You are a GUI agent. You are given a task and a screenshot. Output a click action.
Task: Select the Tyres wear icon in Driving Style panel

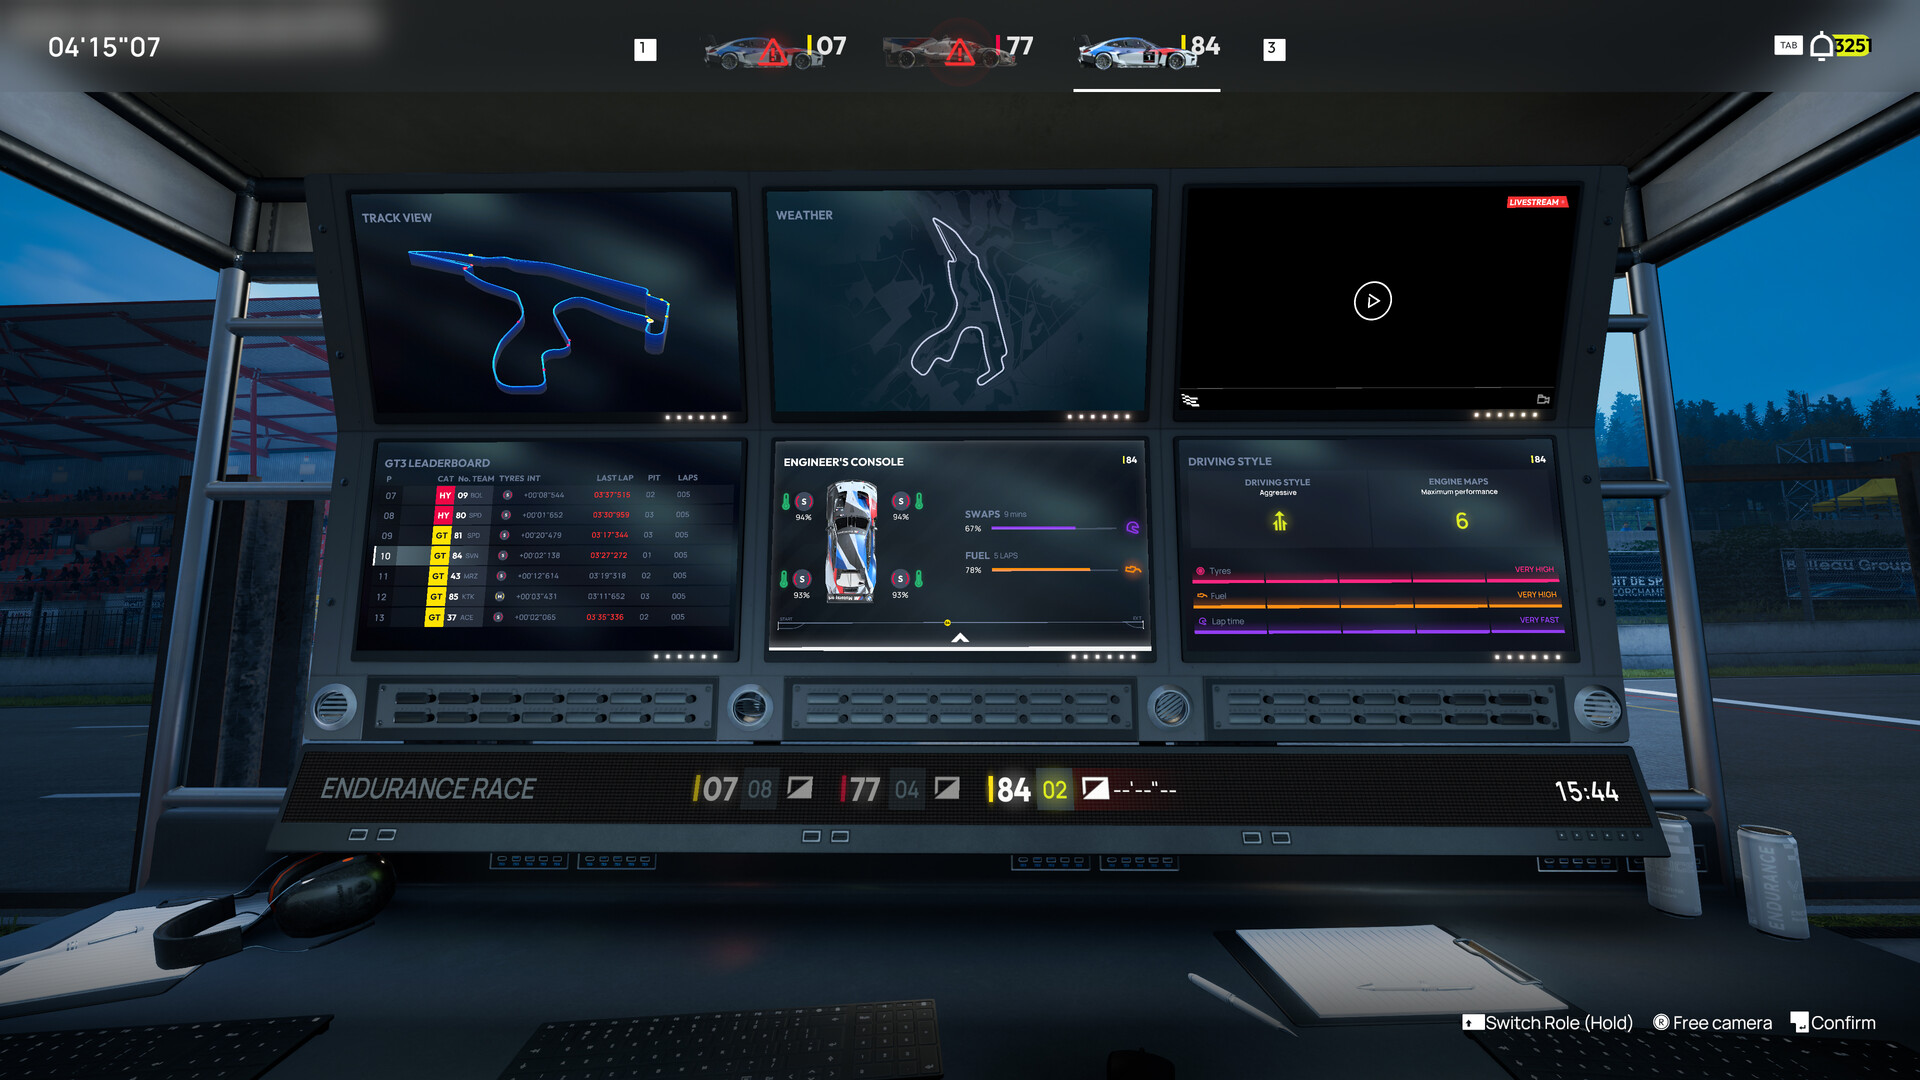(1200, 570)
